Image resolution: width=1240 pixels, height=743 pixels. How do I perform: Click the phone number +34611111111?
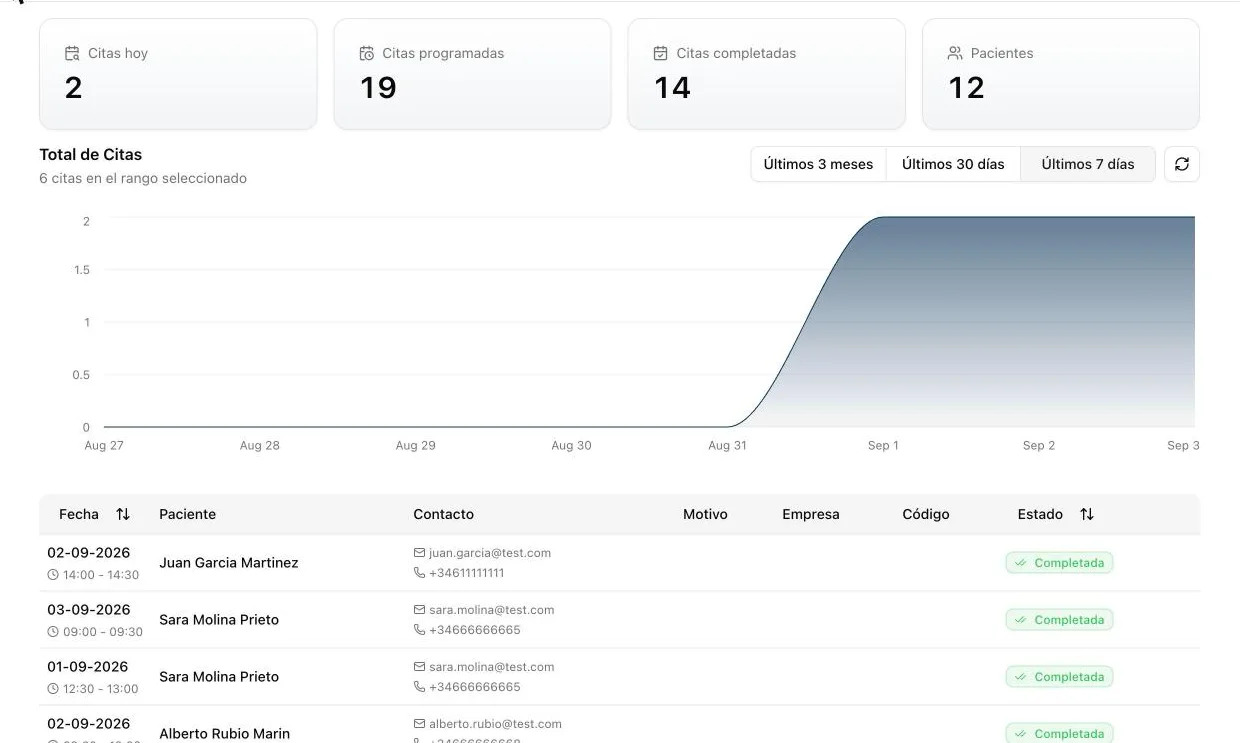point(466,573)
